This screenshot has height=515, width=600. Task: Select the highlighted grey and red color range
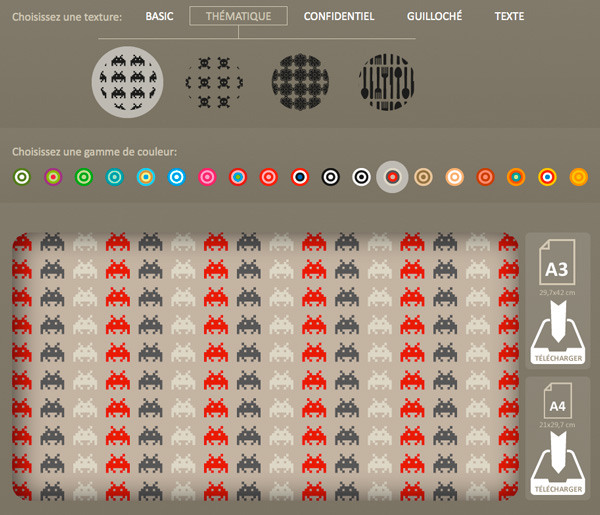pos(392,177)
